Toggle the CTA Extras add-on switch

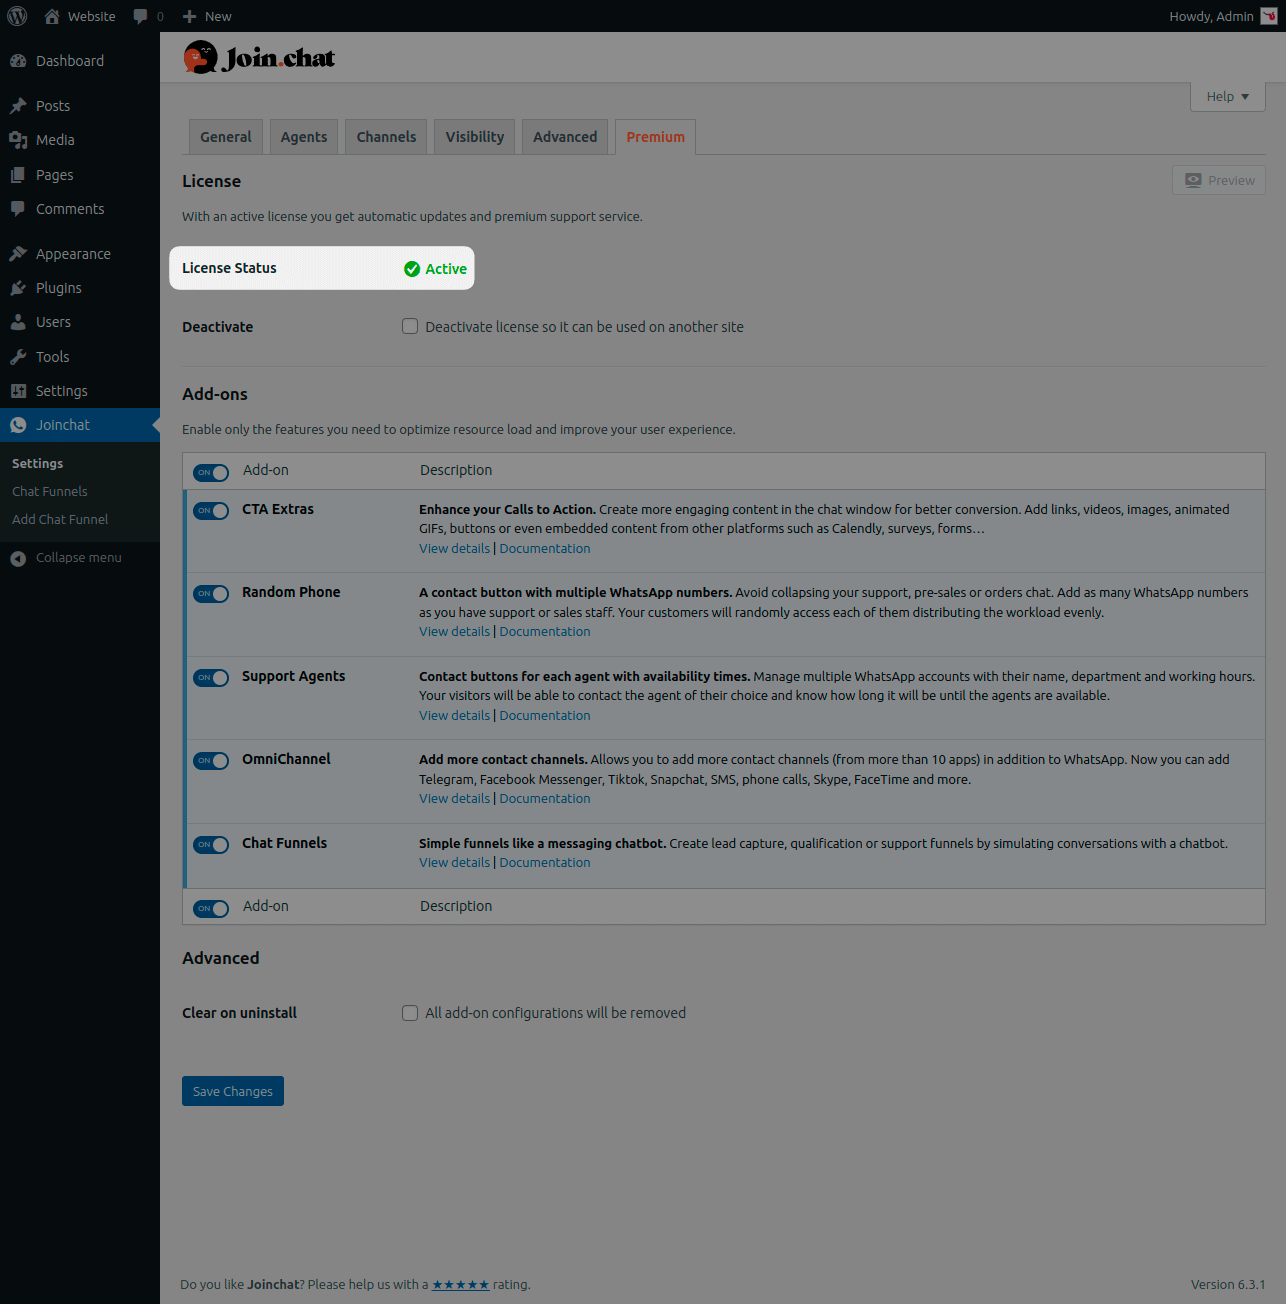211,511
